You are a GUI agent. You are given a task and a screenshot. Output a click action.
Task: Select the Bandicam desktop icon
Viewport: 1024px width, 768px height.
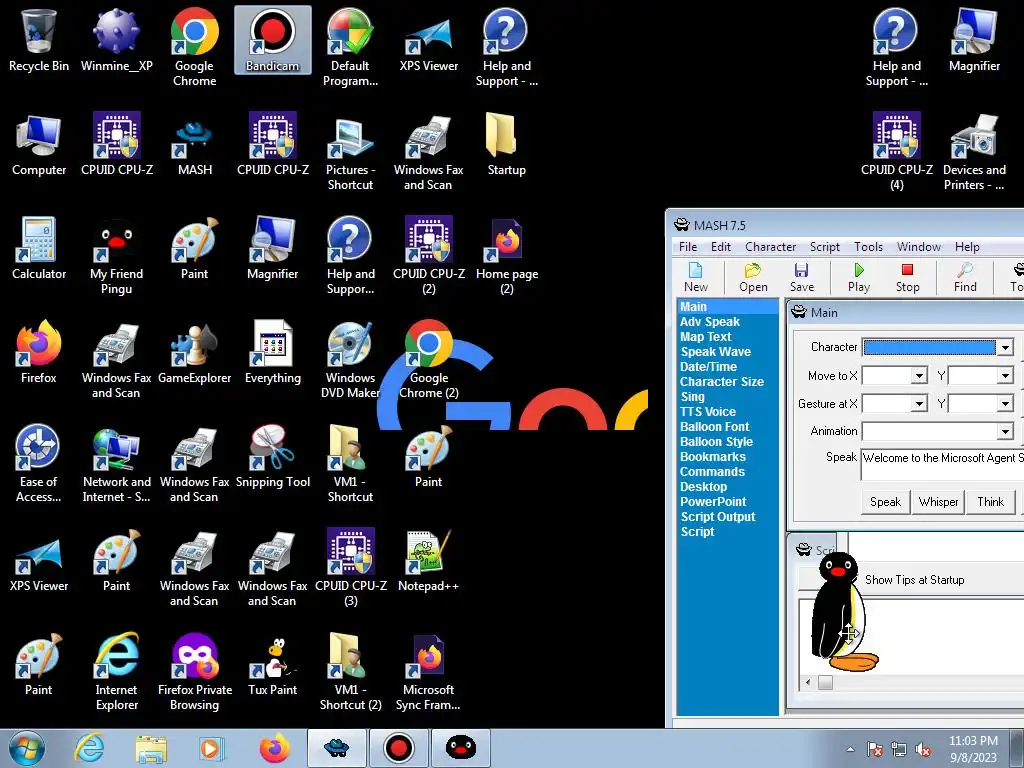coord(272,40)
